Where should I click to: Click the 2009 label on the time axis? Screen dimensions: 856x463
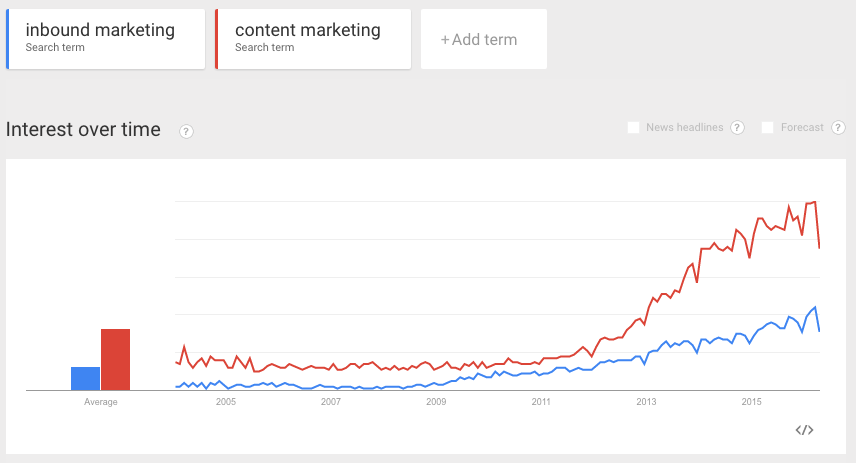tap(436, 402)
